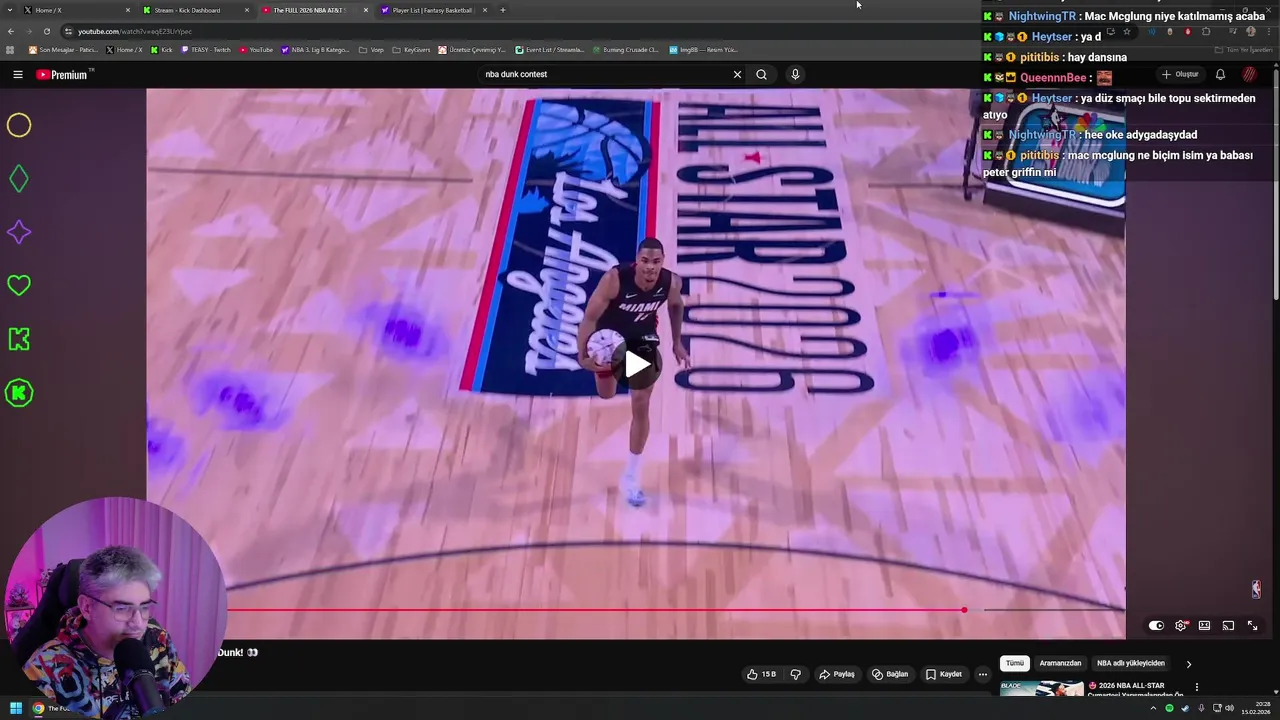Close the Stream - Kick Dashboard tab
Screen dimensions: 1280x720
click(247, 10)
